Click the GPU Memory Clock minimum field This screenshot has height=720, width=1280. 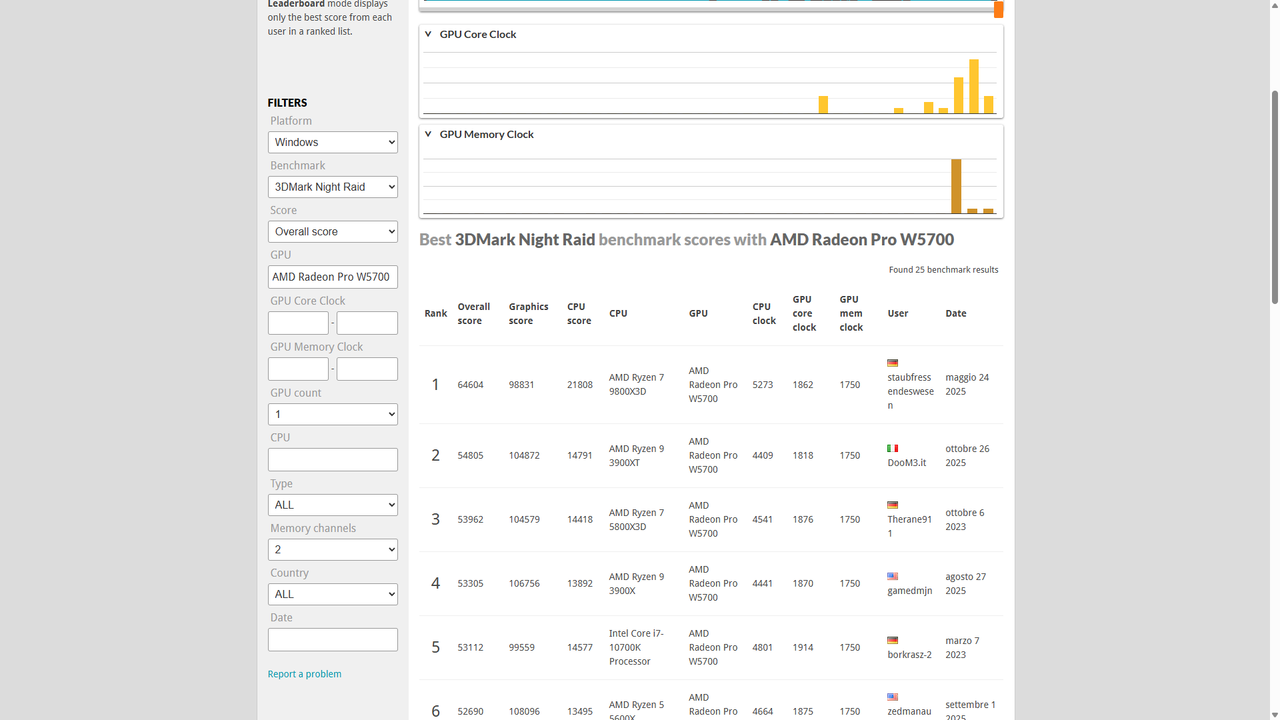tap(298, 369)
